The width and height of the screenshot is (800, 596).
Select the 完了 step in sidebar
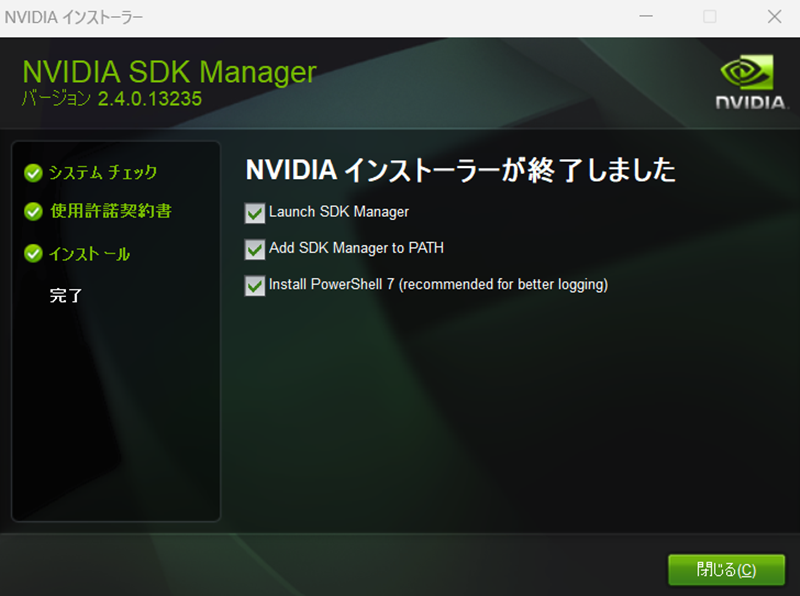click(x=66, y=296)
